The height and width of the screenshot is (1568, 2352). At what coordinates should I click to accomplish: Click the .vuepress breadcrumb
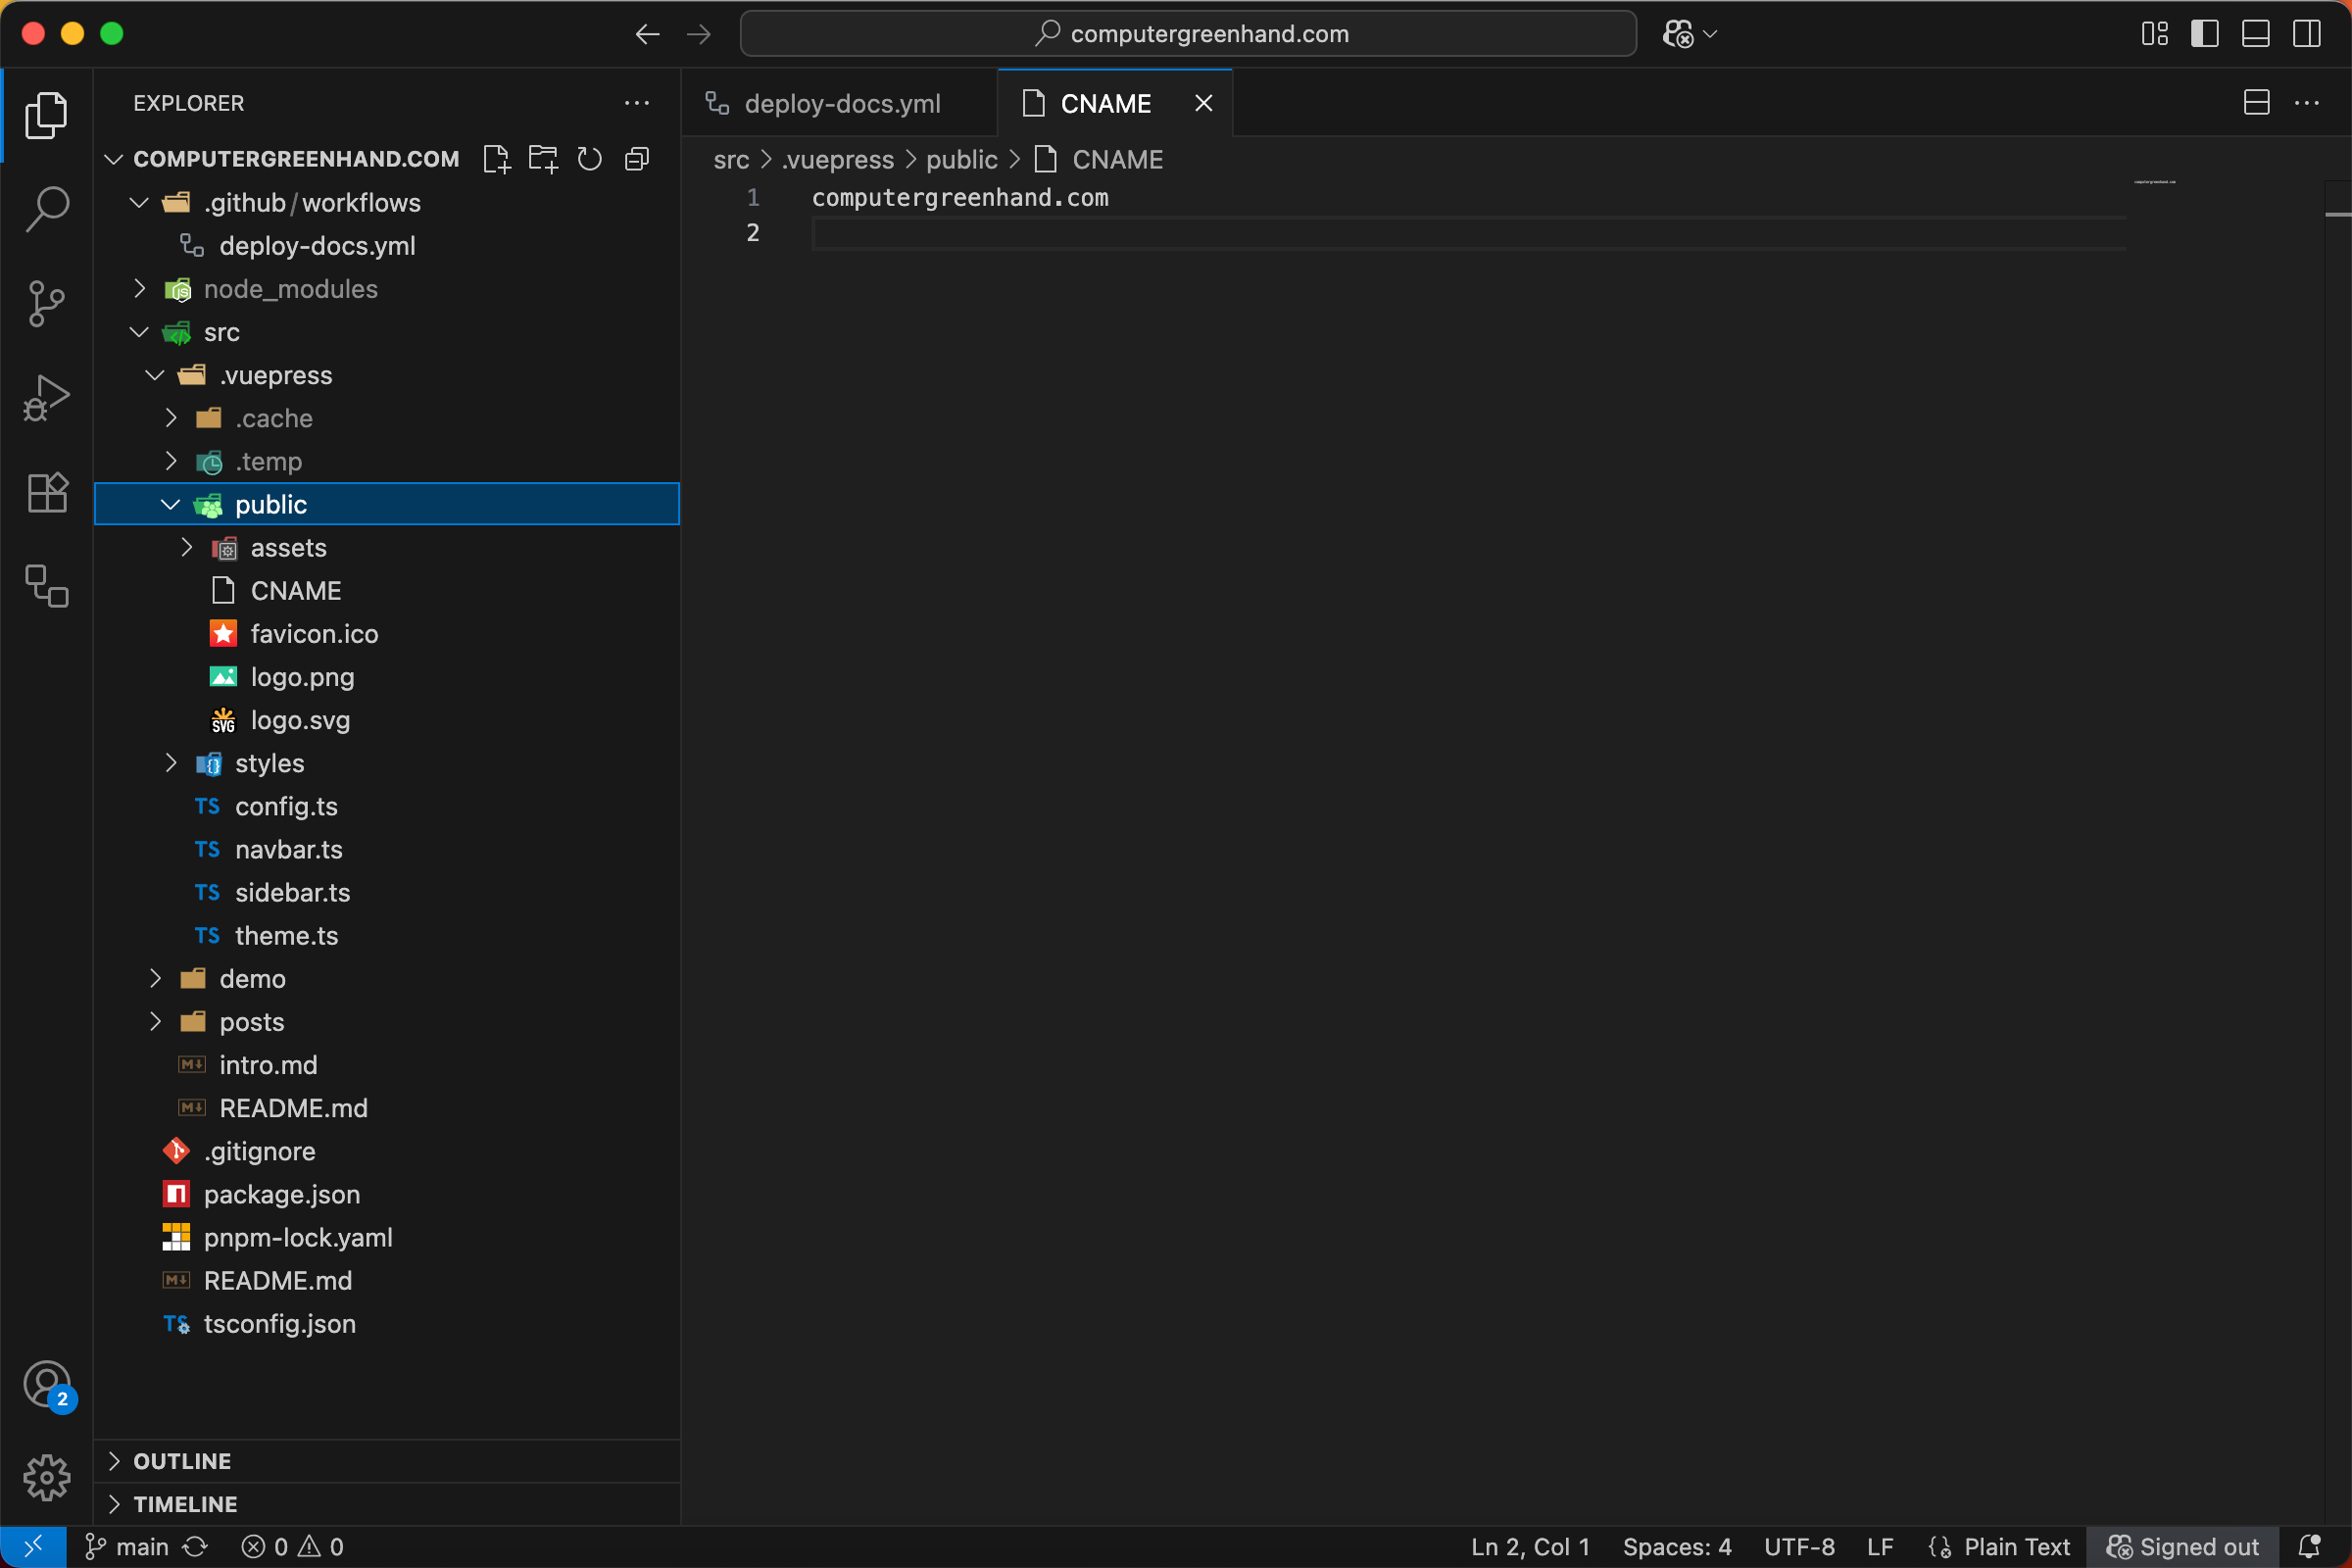[838, 160]
